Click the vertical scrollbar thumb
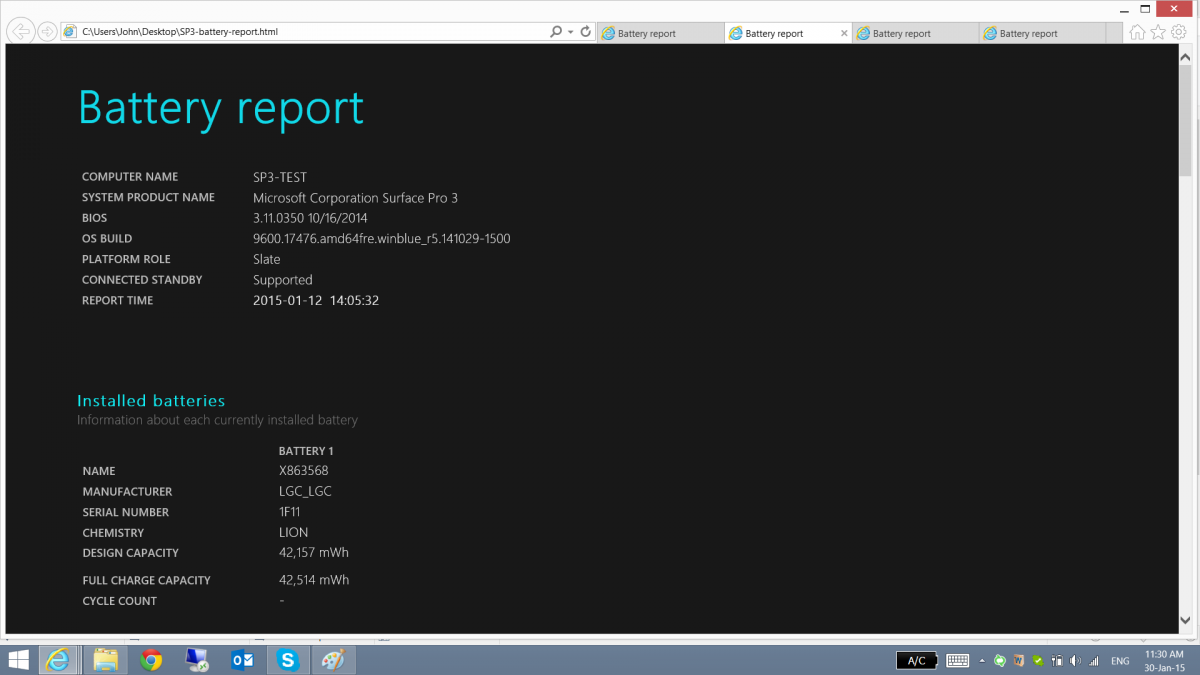Viewport: 1200px width, 675px height. click(x=1186, y=120)
